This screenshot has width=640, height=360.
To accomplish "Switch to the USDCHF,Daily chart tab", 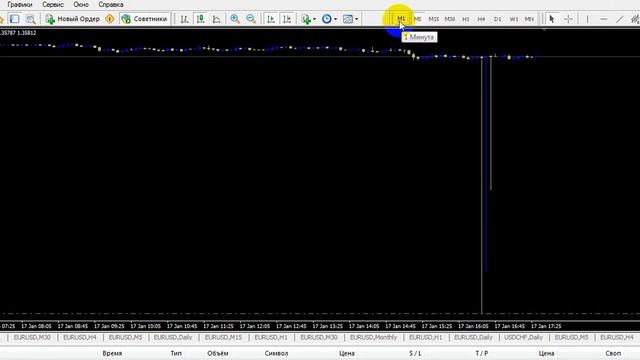I will pyautogui.click(x=523, y=338).
